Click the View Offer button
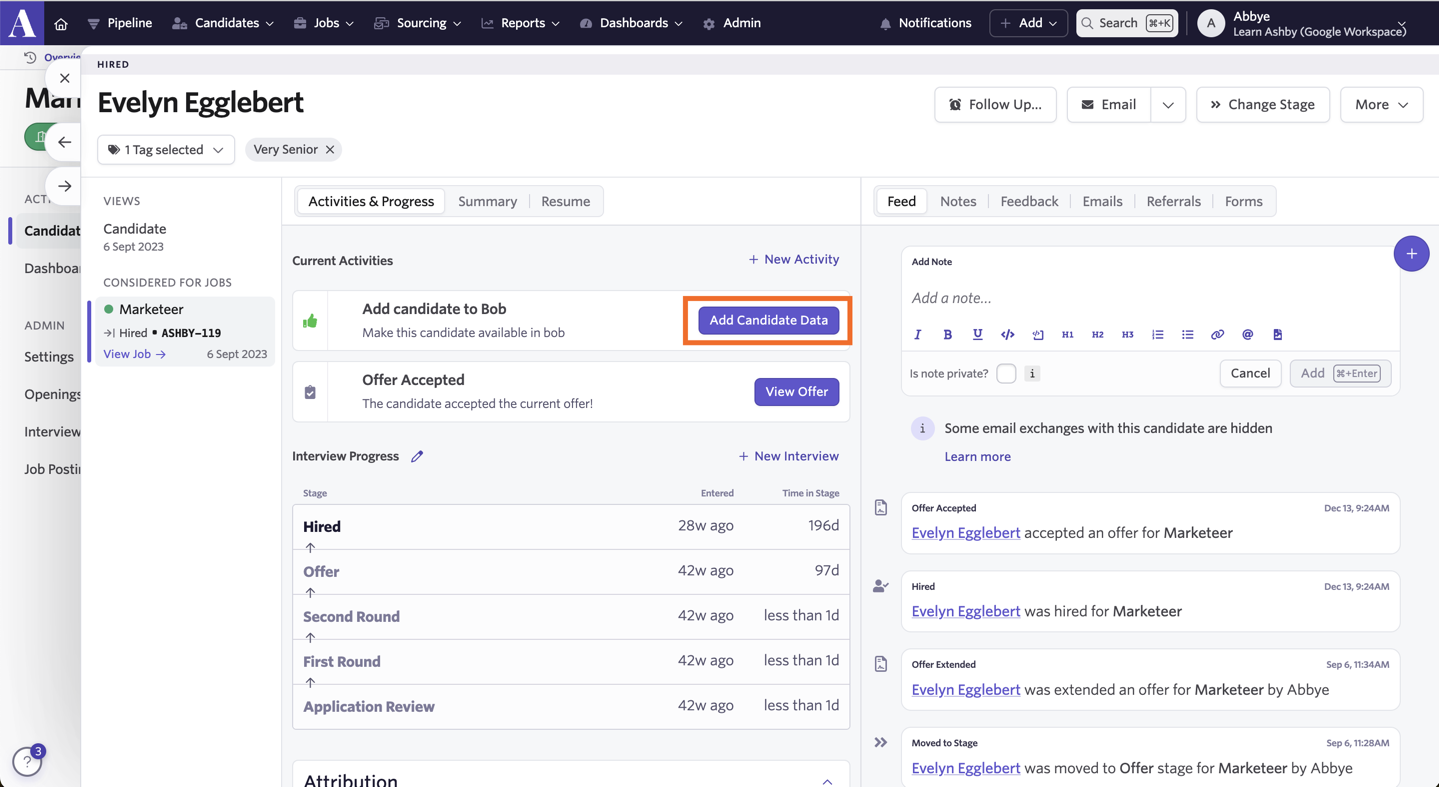This screenshot has width=1439, height=787. pyautogui.click(x=797, y=392)
